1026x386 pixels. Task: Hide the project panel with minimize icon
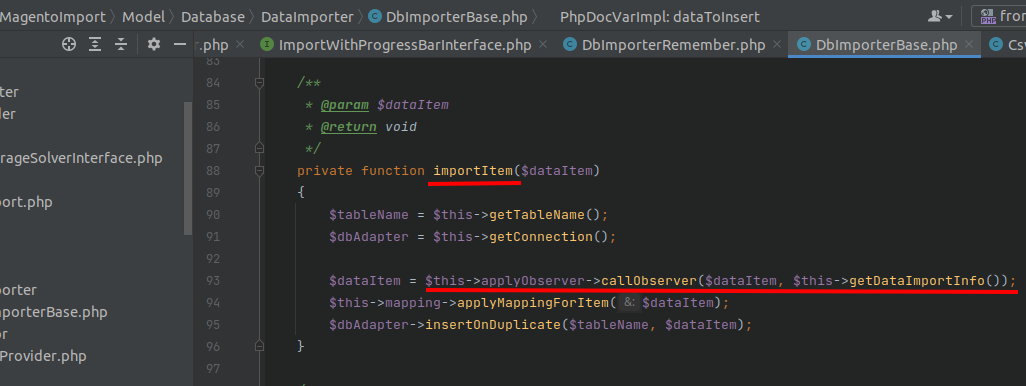(180, 44)
